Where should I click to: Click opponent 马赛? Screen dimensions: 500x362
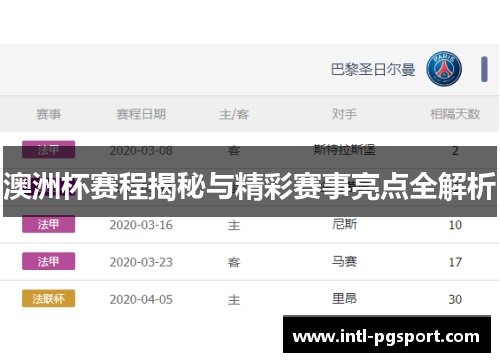point(344,261)
